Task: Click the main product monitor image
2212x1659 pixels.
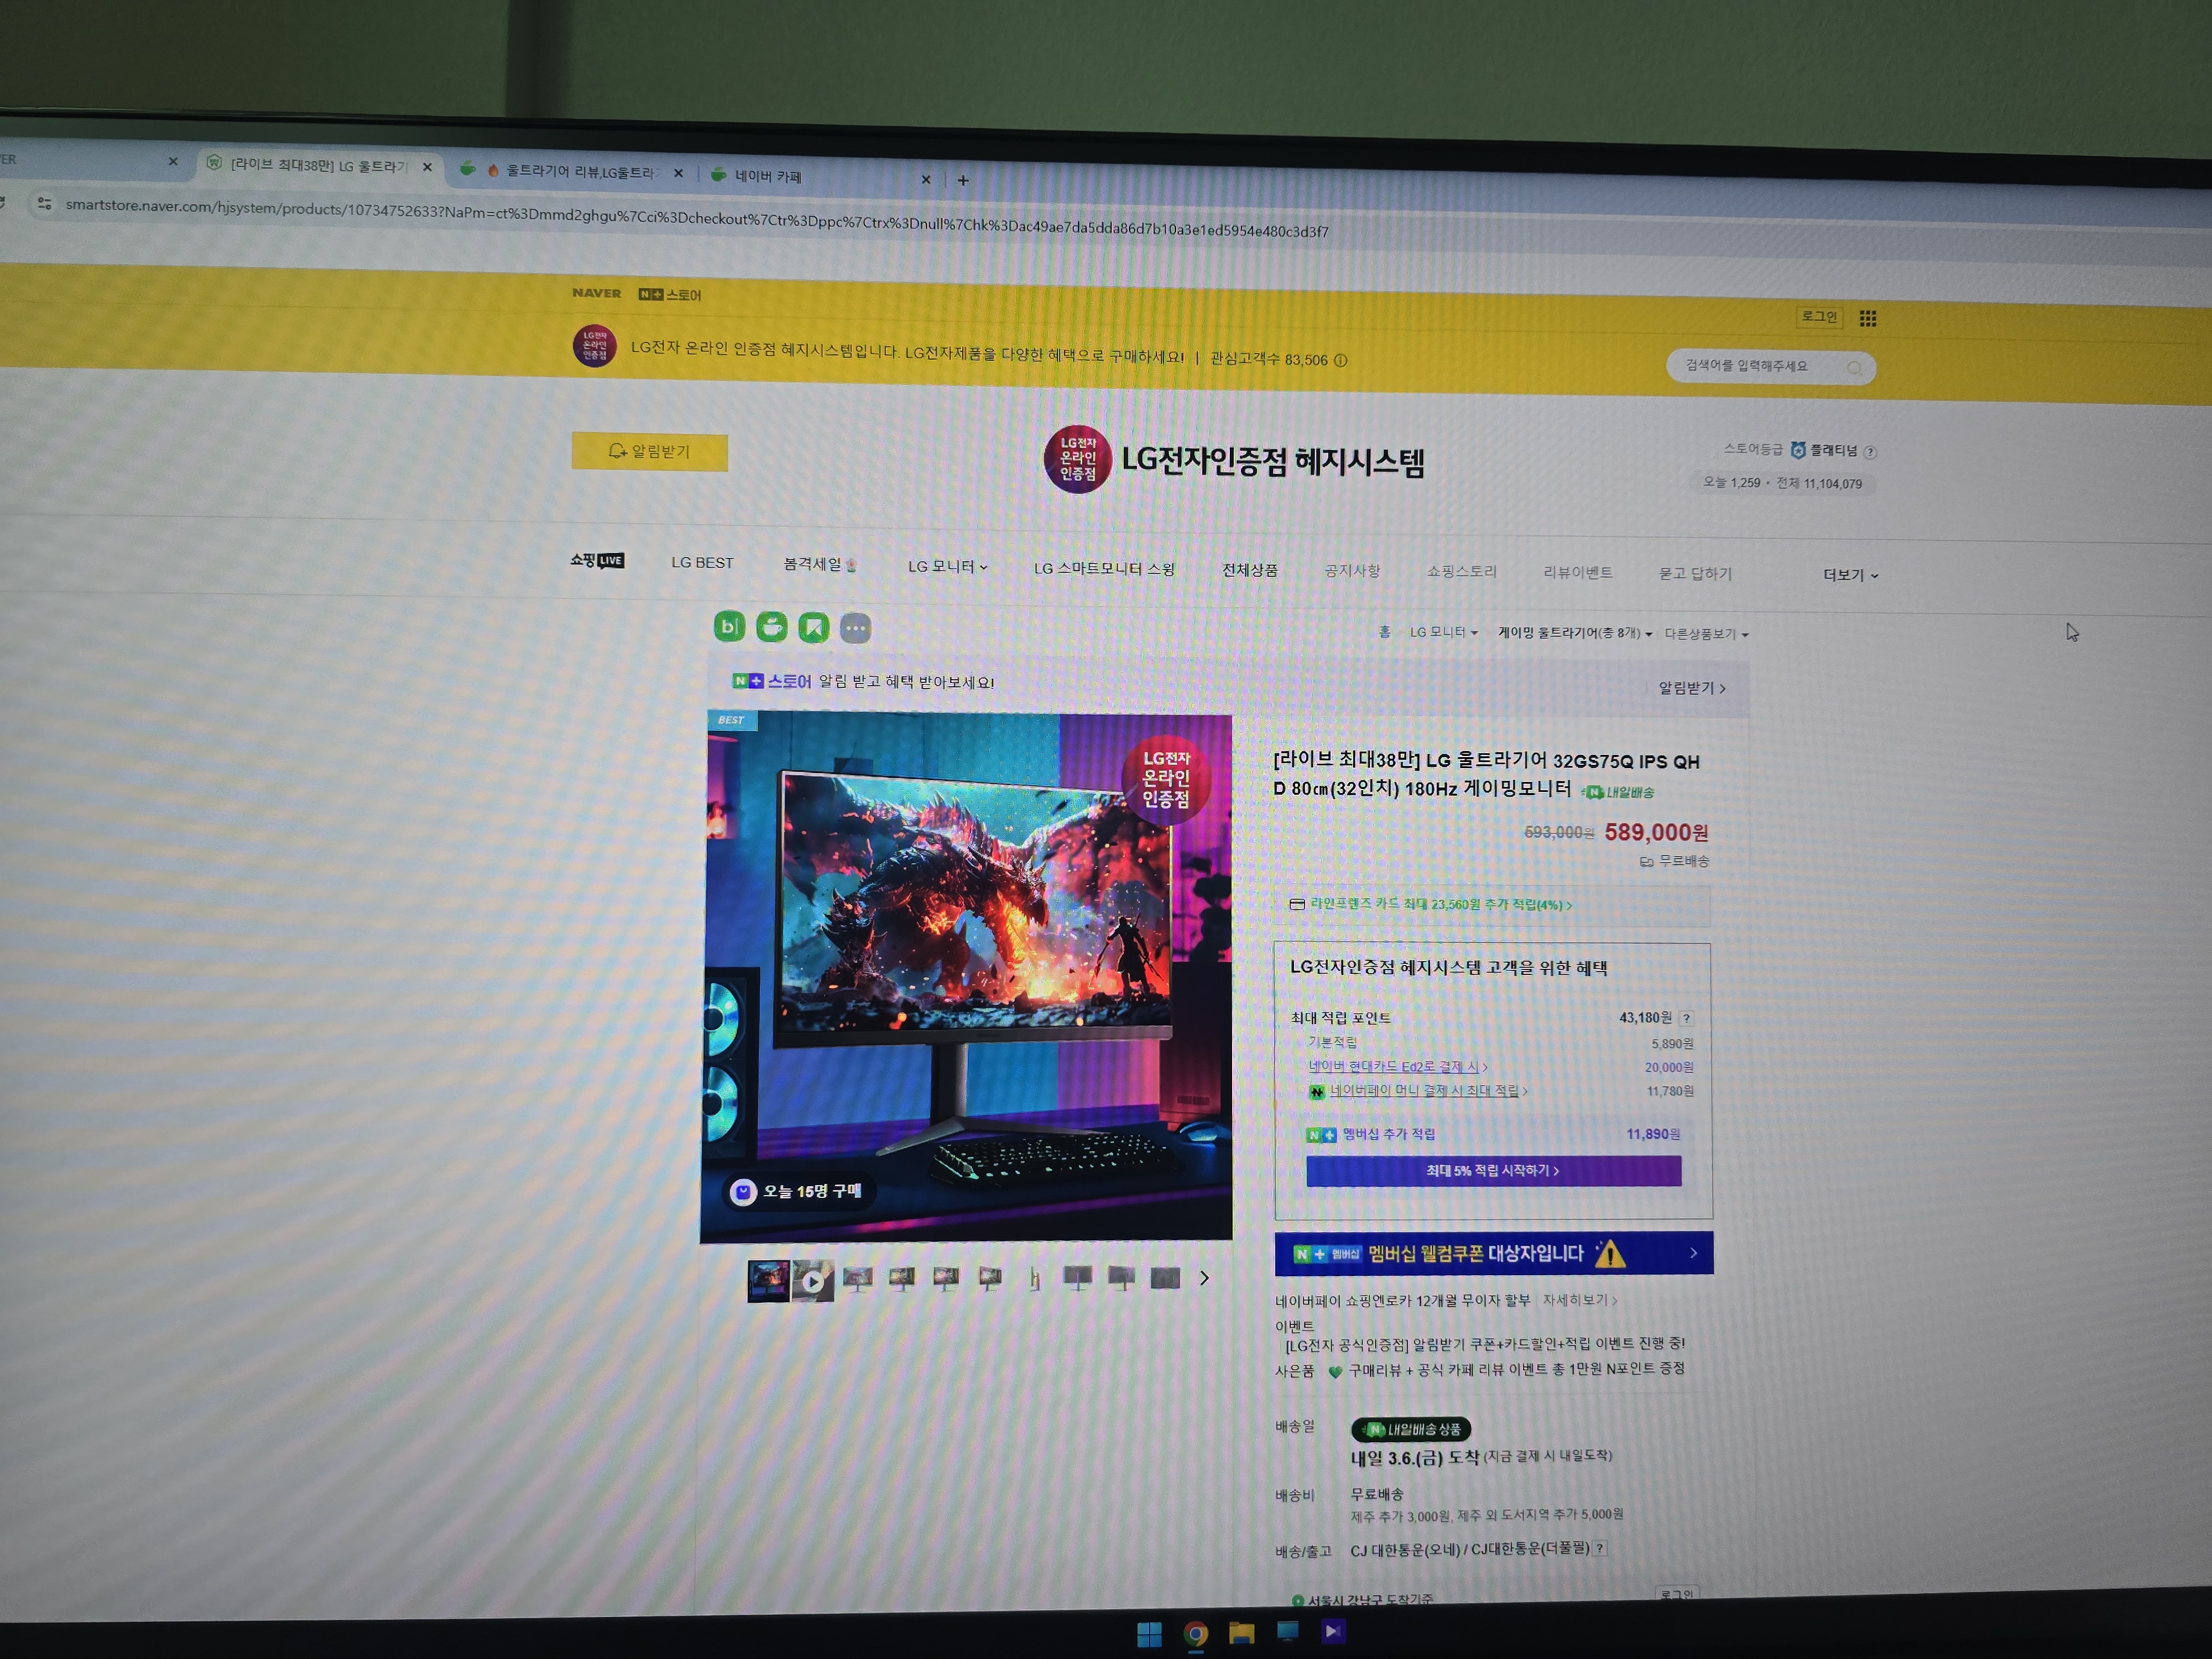Action: (967, 977)
